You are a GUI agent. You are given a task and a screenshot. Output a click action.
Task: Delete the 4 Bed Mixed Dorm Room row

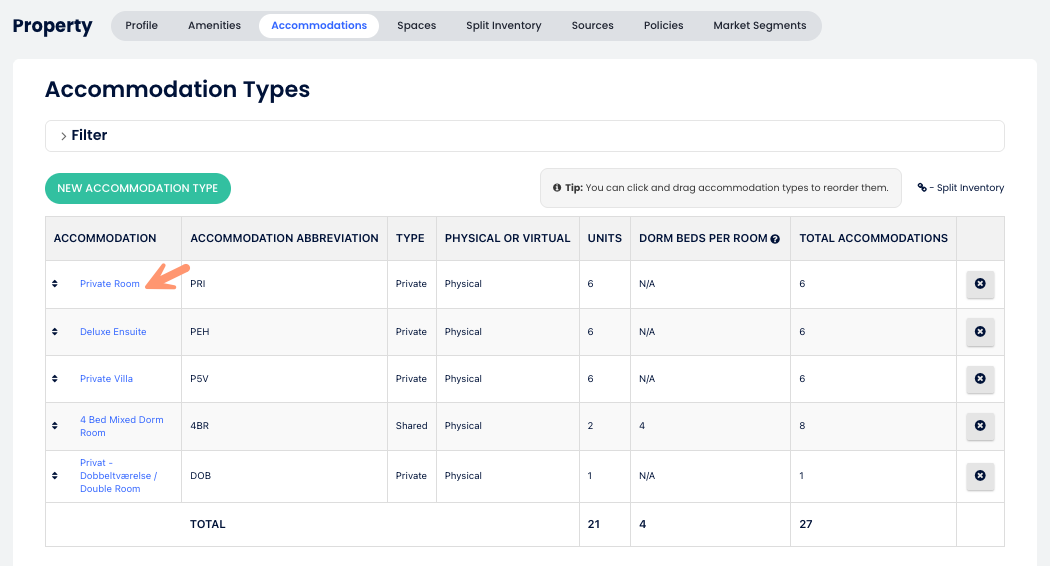(980, 426)
